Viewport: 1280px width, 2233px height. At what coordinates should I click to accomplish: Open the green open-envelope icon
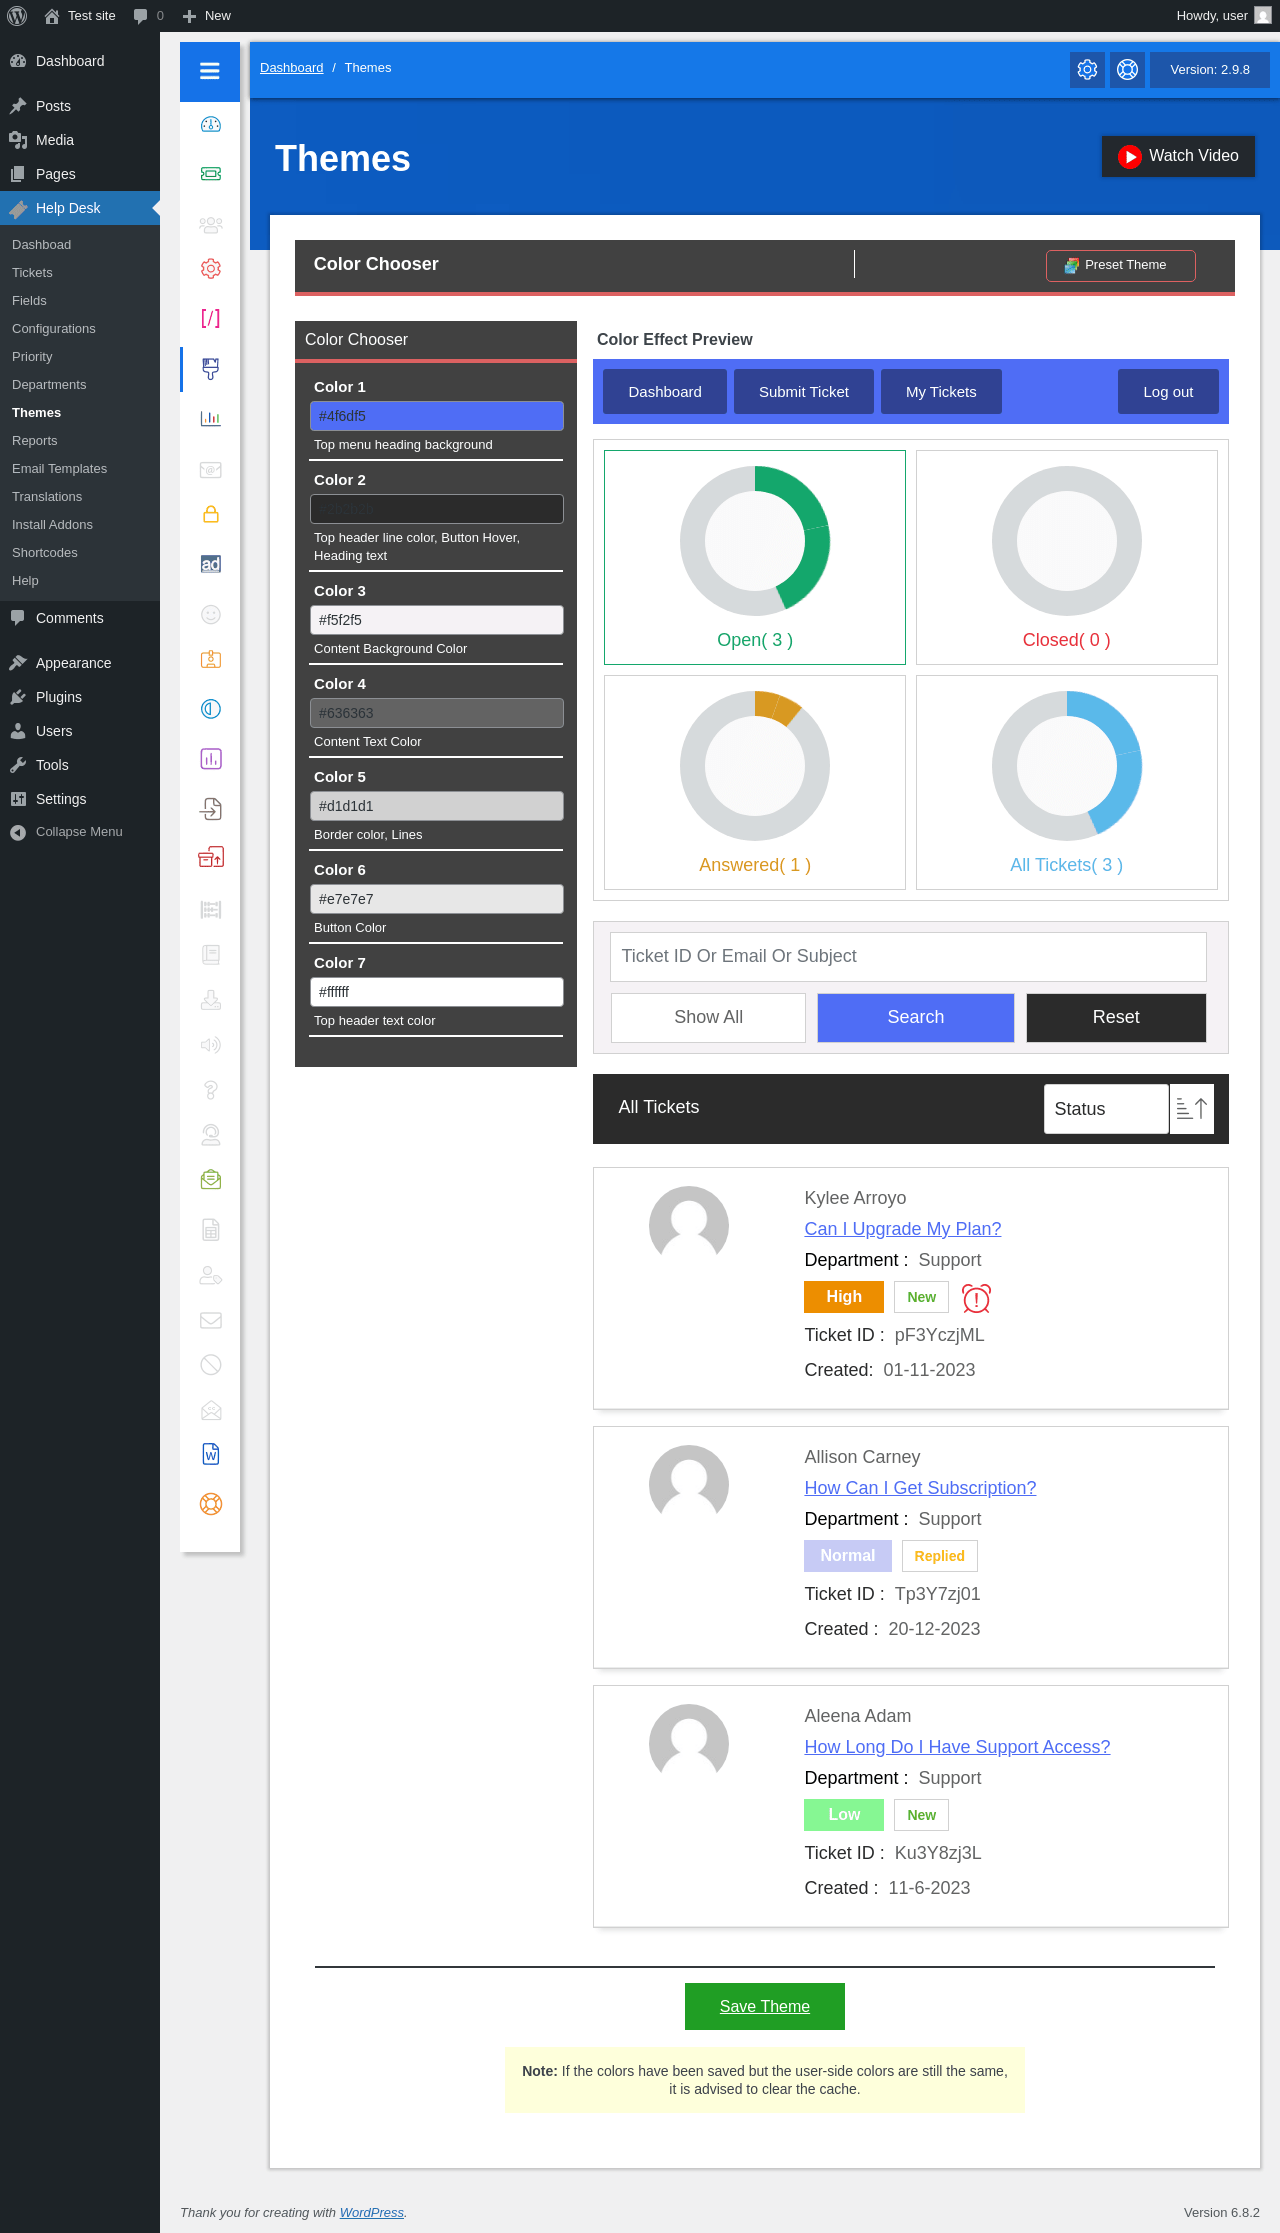pyautogui.click(x=211, y=1180)
